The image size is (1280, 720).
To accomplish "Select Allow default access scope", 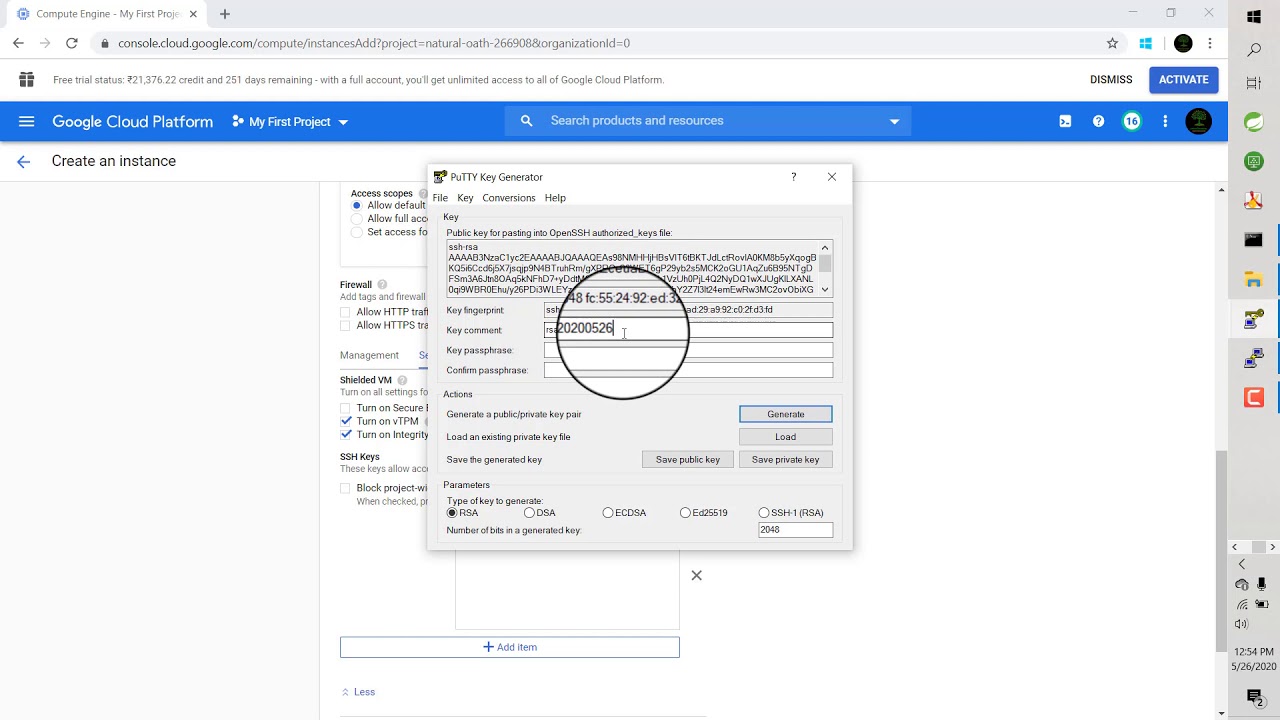I will click(357, 205).
